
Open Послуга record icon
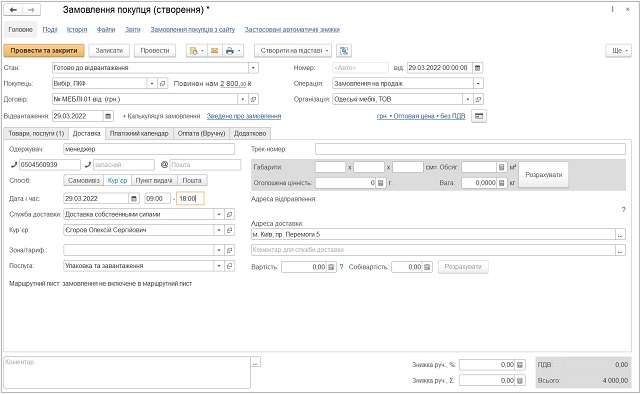(x=229, y=266)
